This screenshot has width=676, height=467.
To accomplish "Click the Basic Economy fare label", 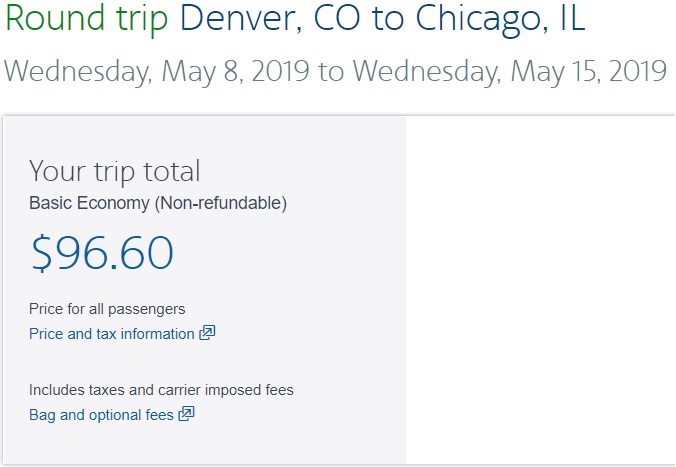I will coord(89,203).
